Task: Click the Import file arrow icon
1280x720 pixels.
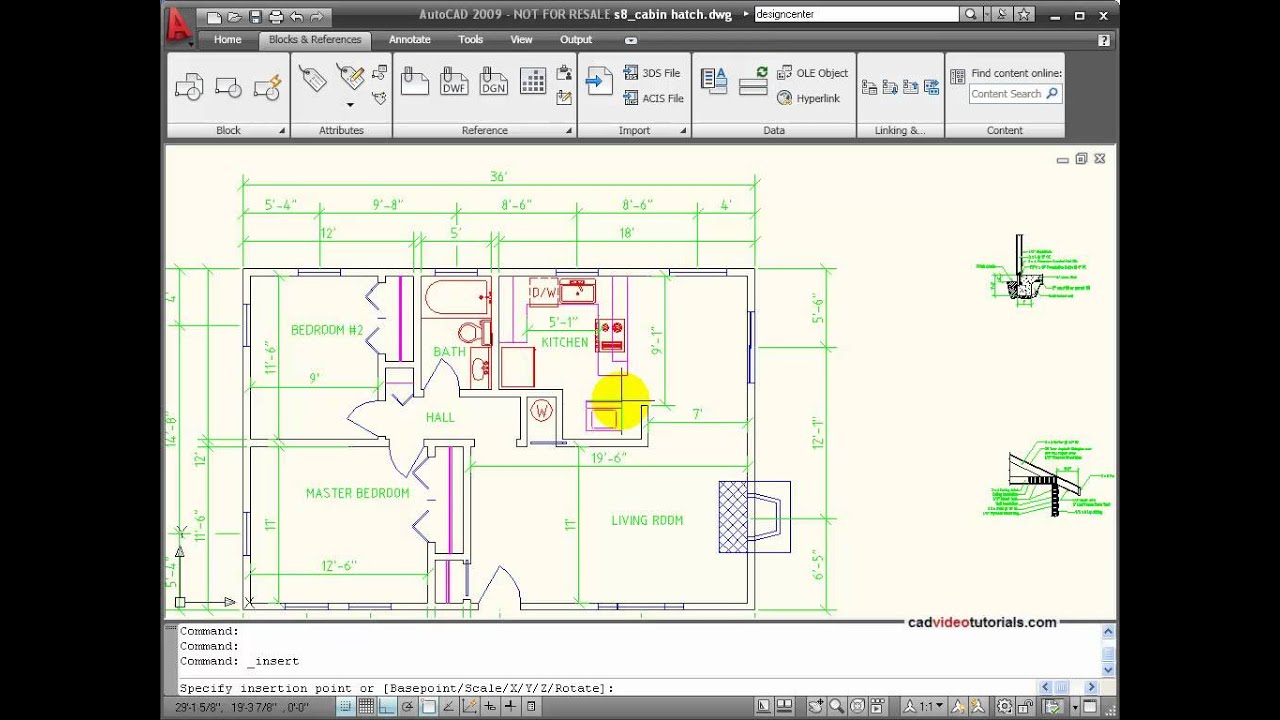Action: tap(599, 81)
